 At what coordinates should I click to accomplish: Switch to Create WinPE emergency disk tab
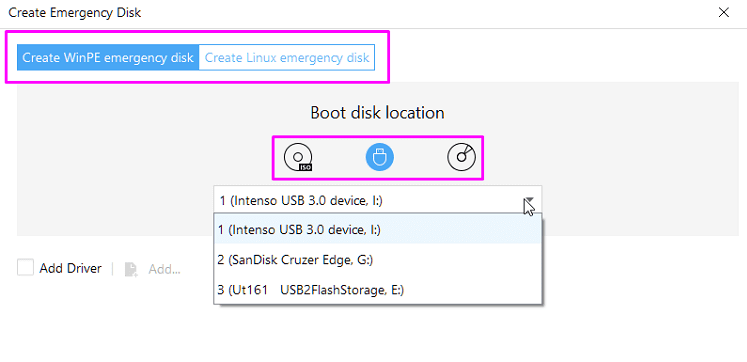pyautogui.click(x=108, y=58)
